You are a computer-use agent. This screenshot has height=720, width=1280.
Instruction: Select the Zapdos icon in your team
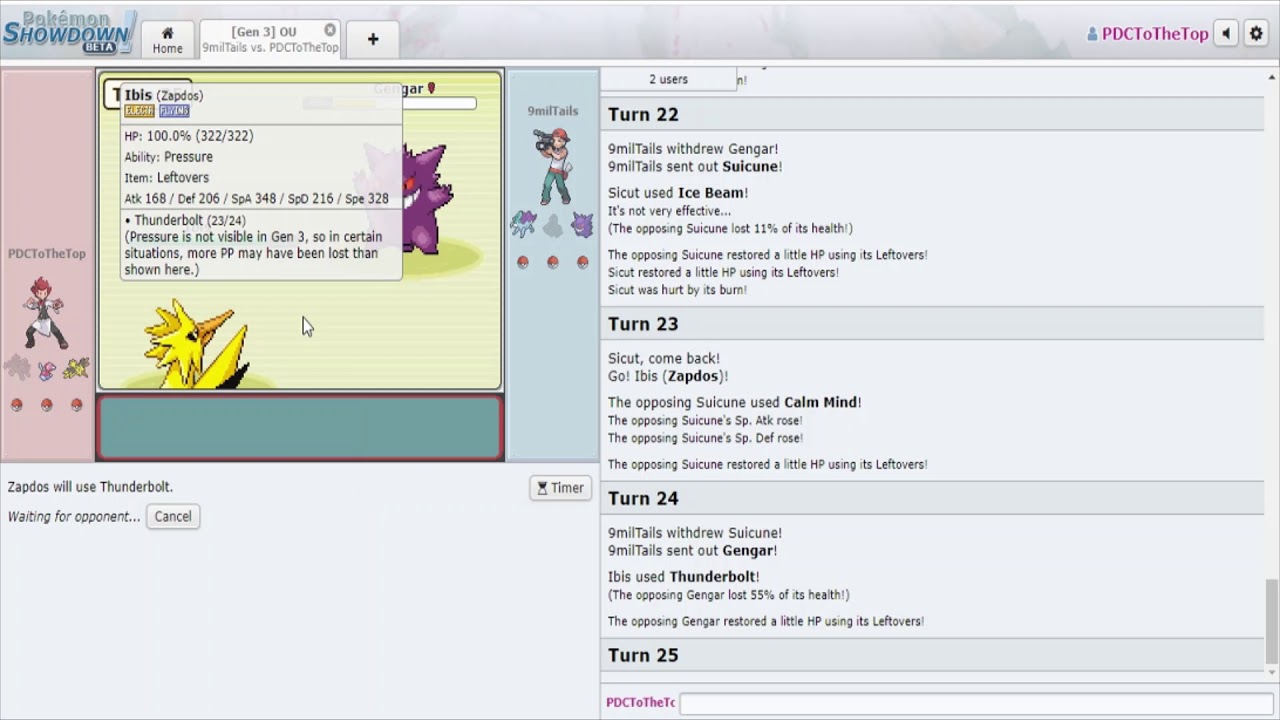click(76, 369)
